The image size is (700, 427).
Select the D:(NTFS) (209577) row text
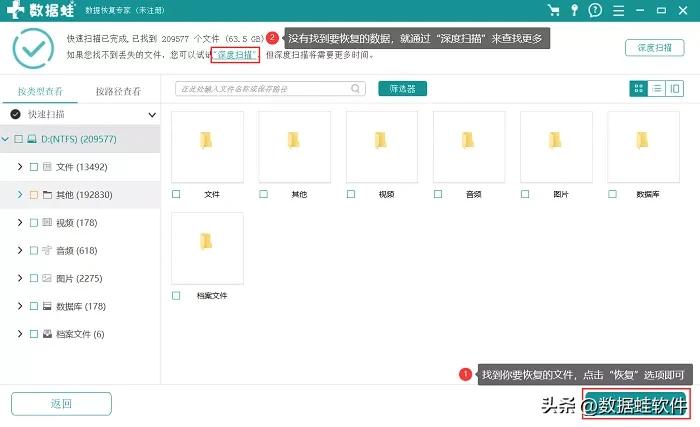coord(79,139)
